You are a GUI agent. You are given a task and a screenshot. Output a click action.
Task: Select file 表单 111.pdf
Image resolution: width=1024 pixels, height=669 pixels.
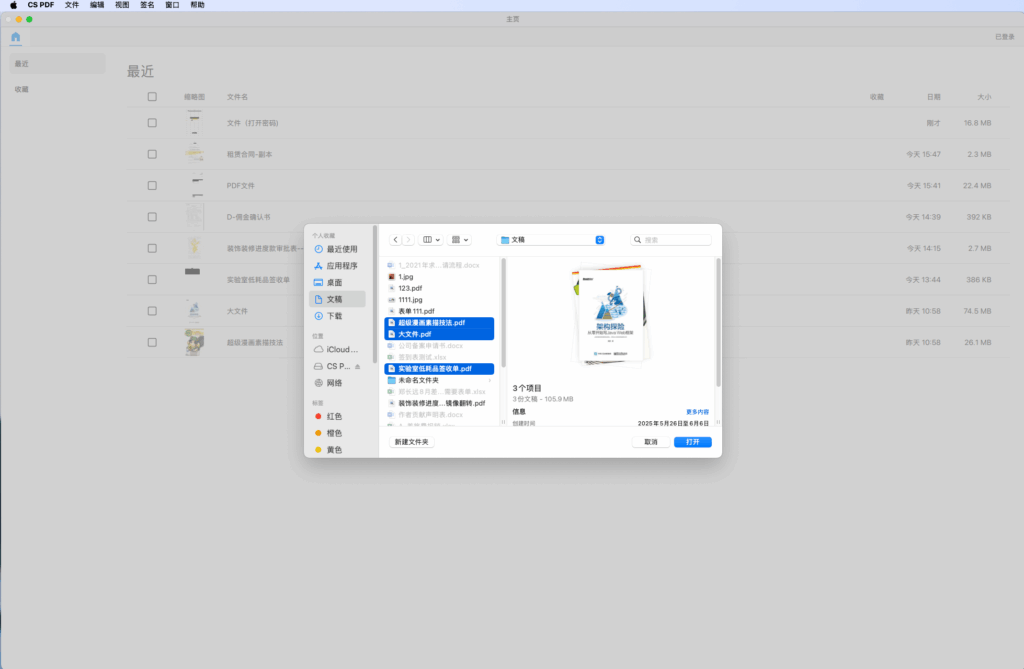click(x=439, y=311)
